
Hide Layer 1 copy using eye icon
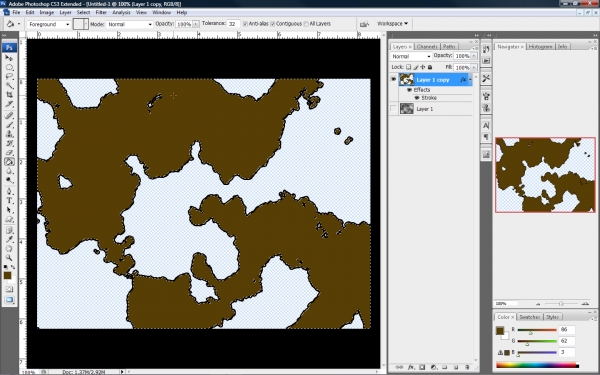click(393, 79)
